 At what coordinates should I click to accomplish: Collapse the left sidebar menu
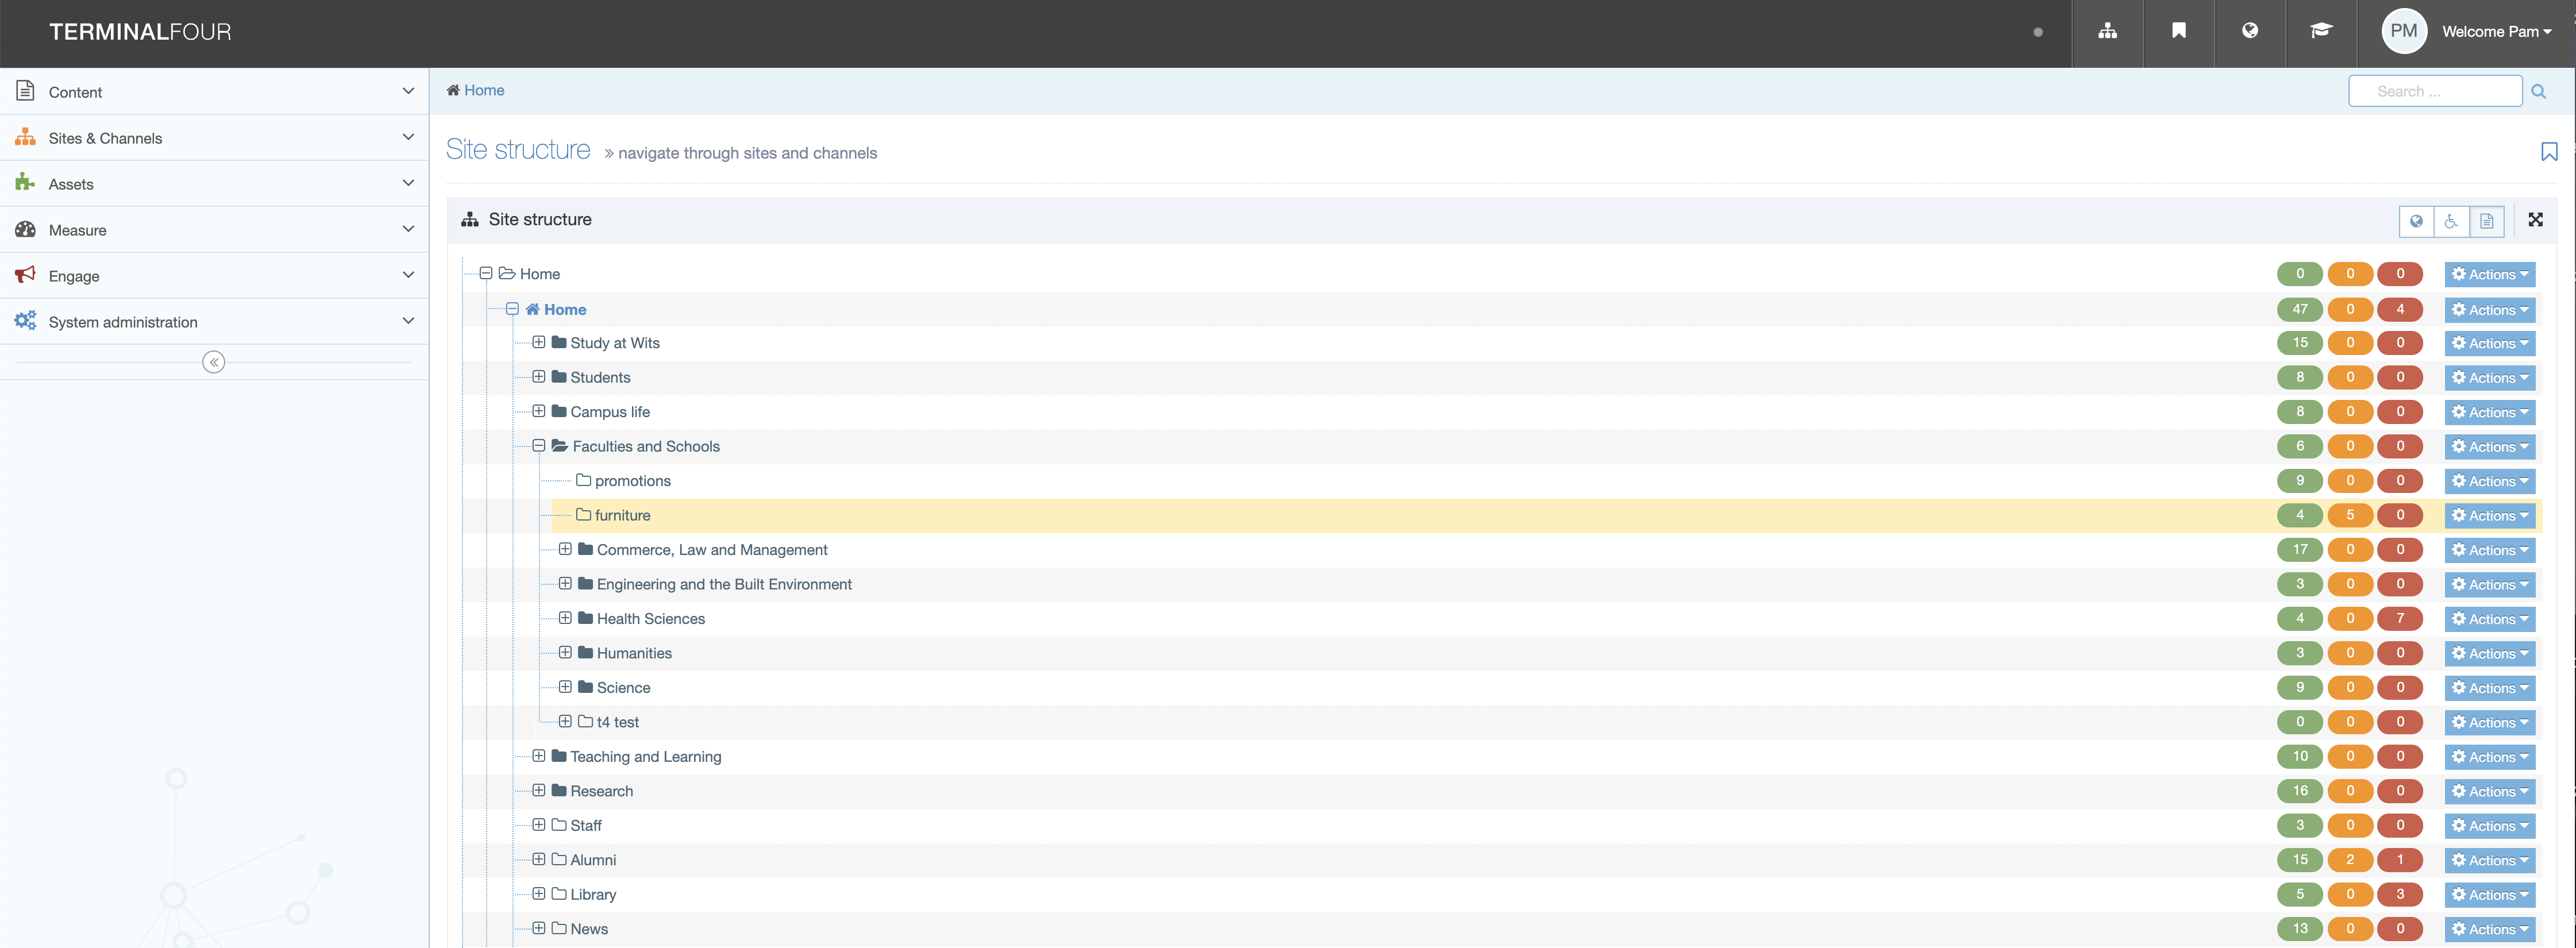213,362
